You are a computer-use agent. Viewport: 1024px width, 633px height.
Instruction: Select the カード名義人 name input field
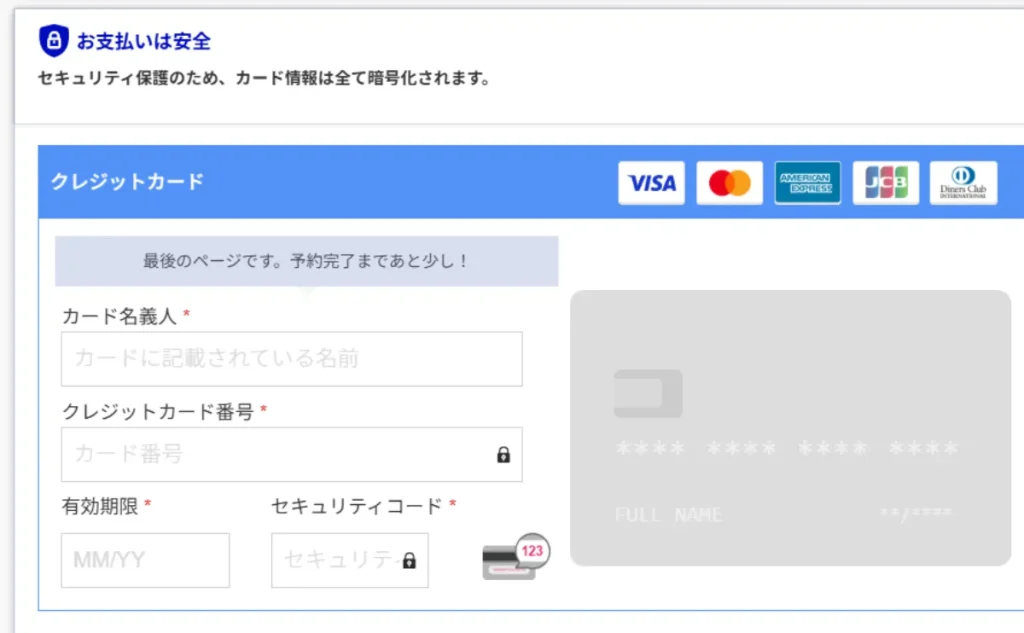click(291, 358)
